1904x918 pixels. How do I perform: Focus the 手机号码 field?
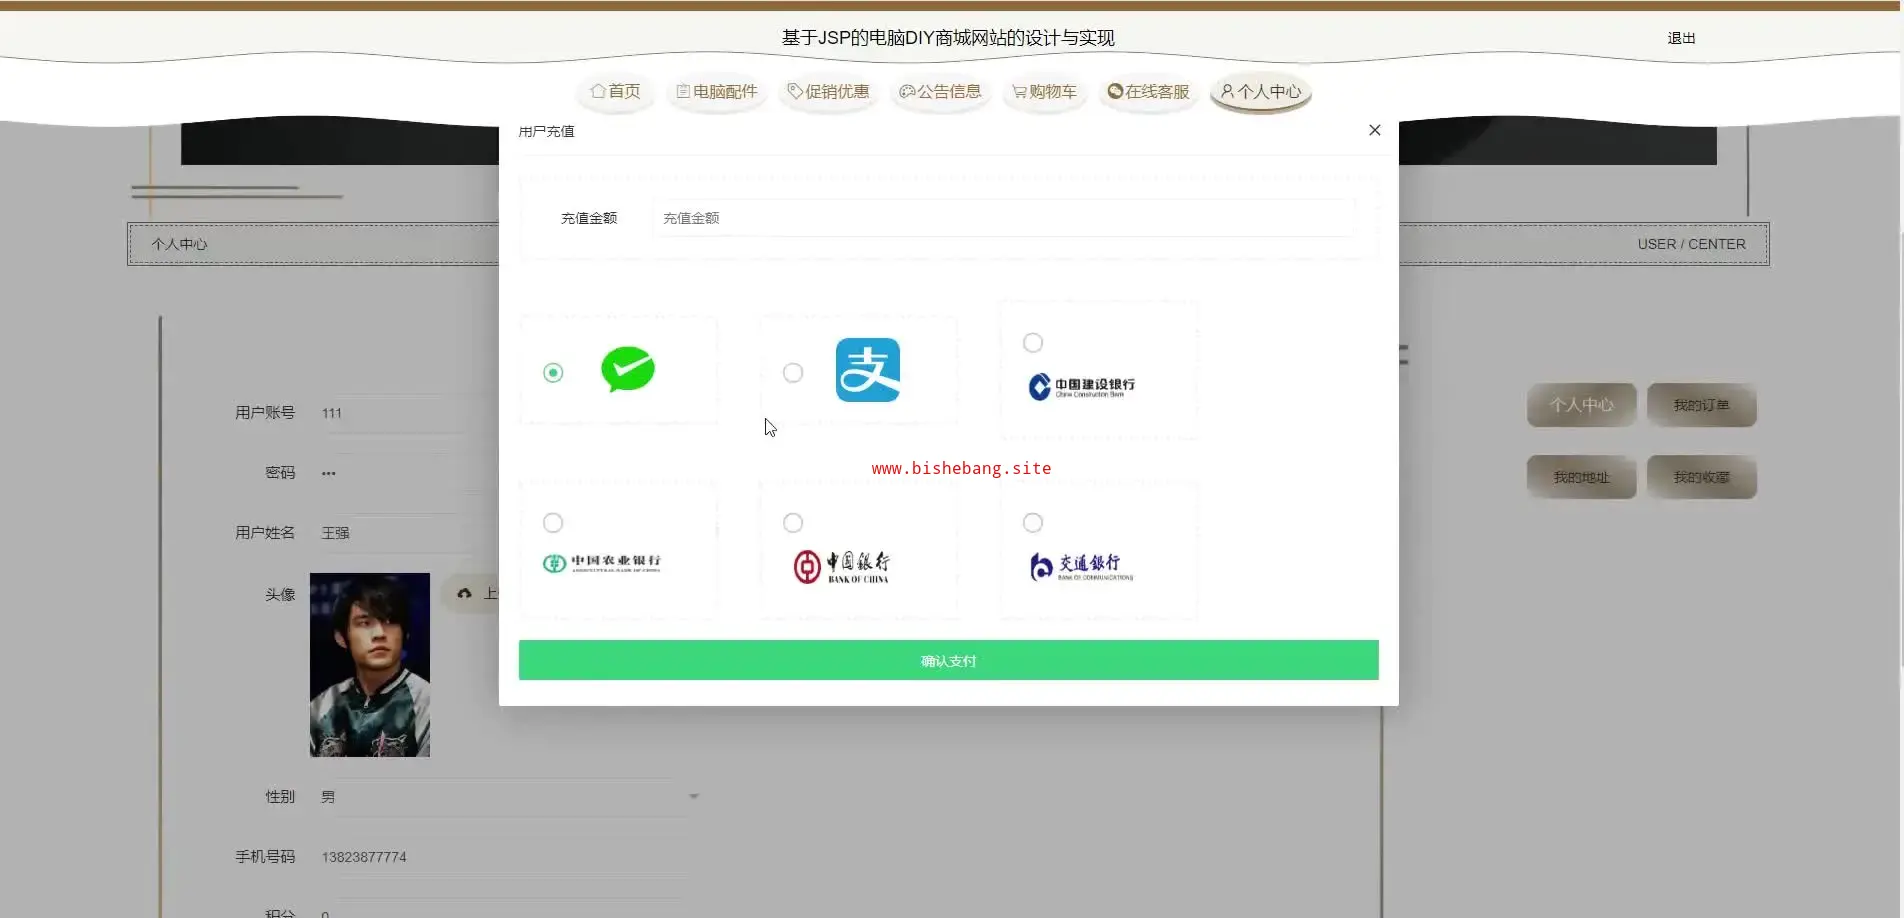click(506, 857)
